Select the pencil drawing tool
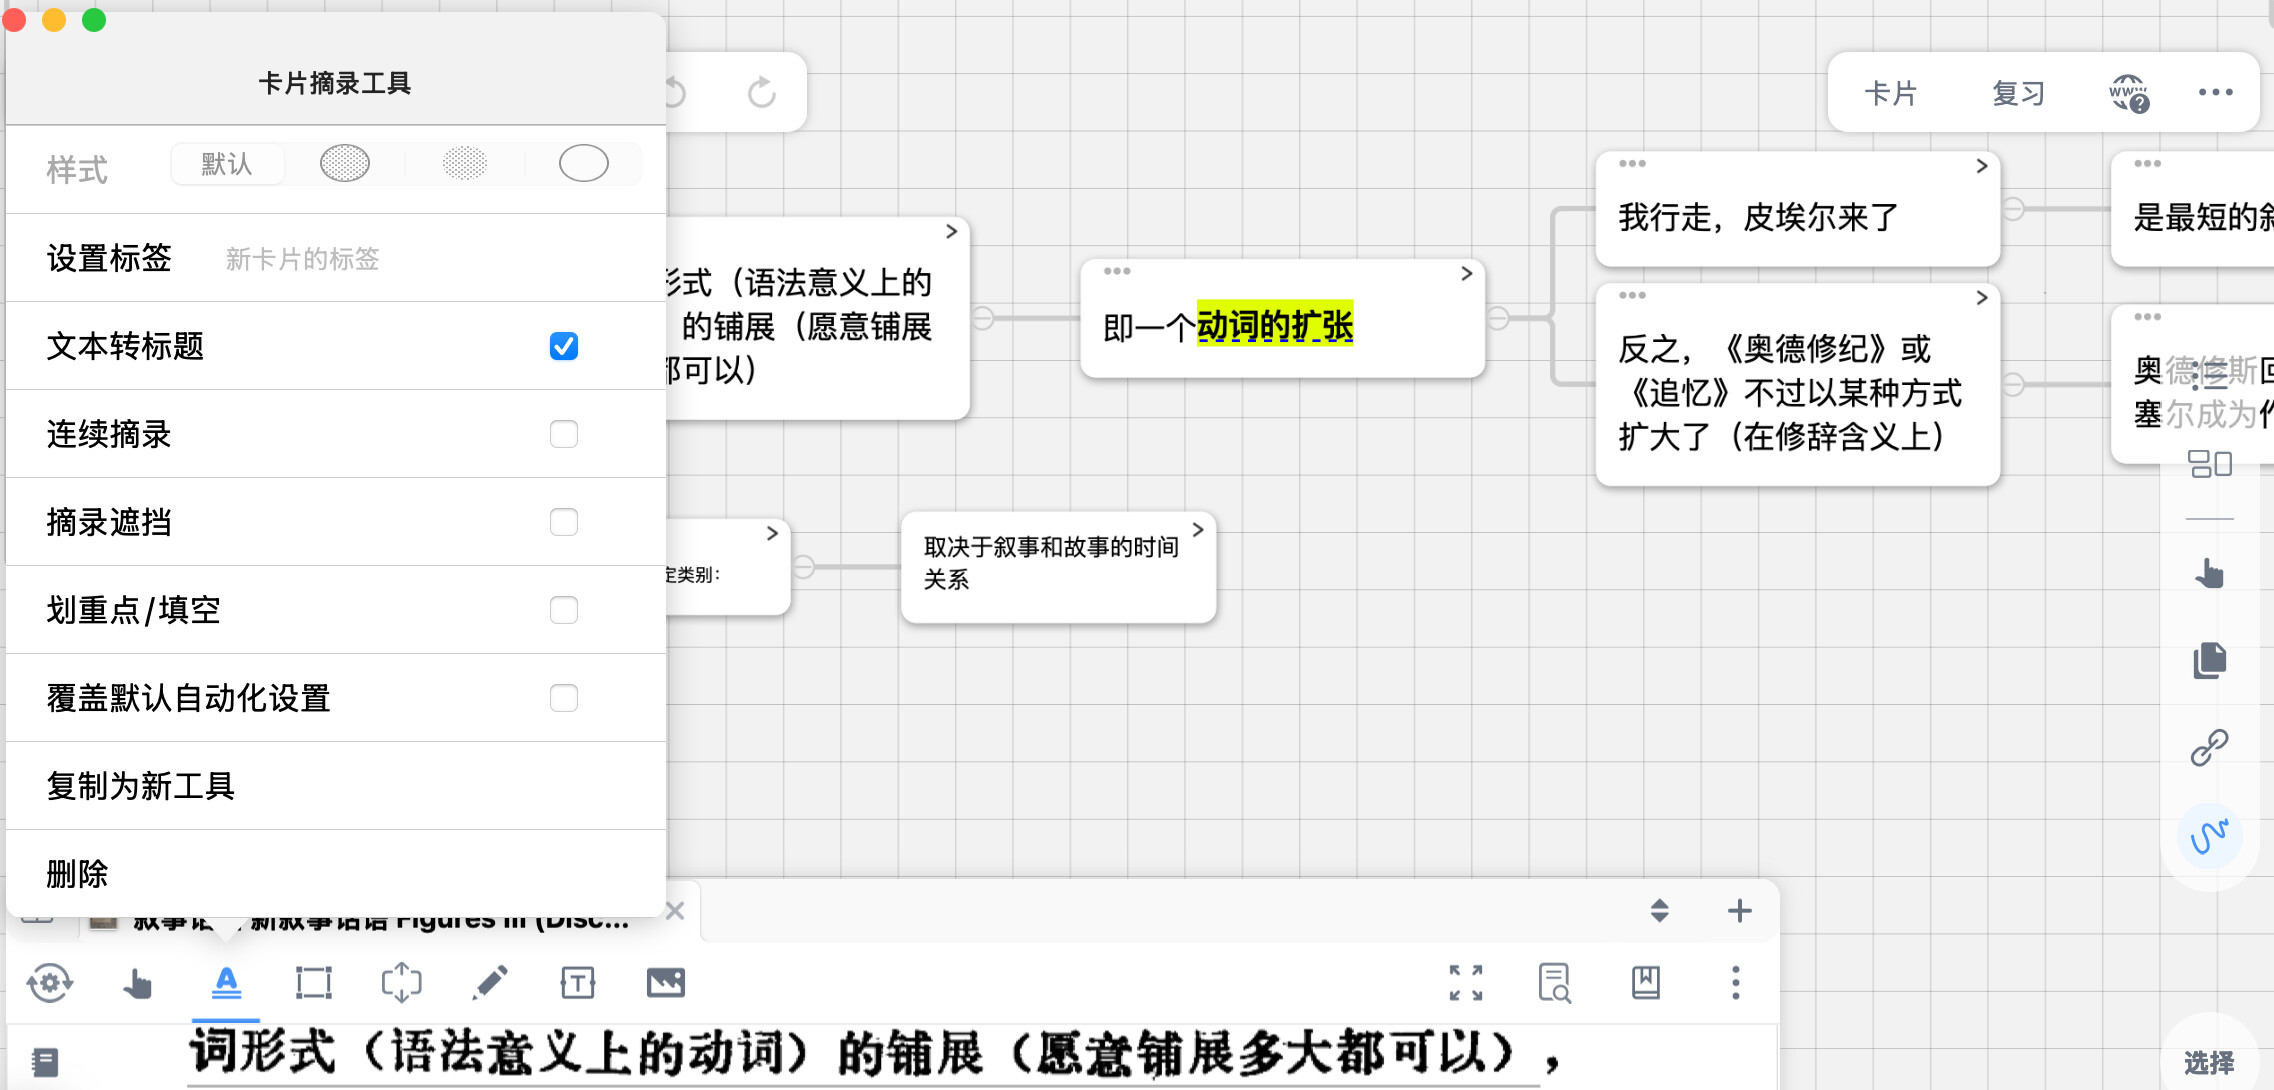Screen dimensions: 2274x1090 tap(490, 983)
